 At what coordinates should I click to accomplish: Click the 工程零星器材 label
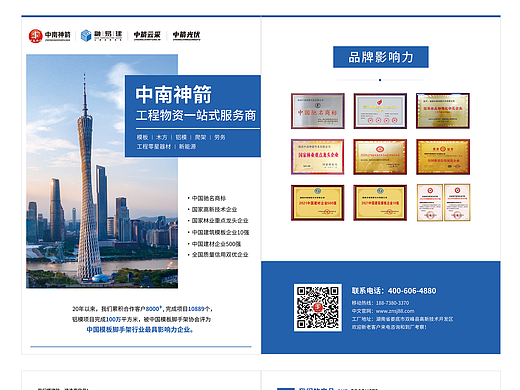point(154,147)
